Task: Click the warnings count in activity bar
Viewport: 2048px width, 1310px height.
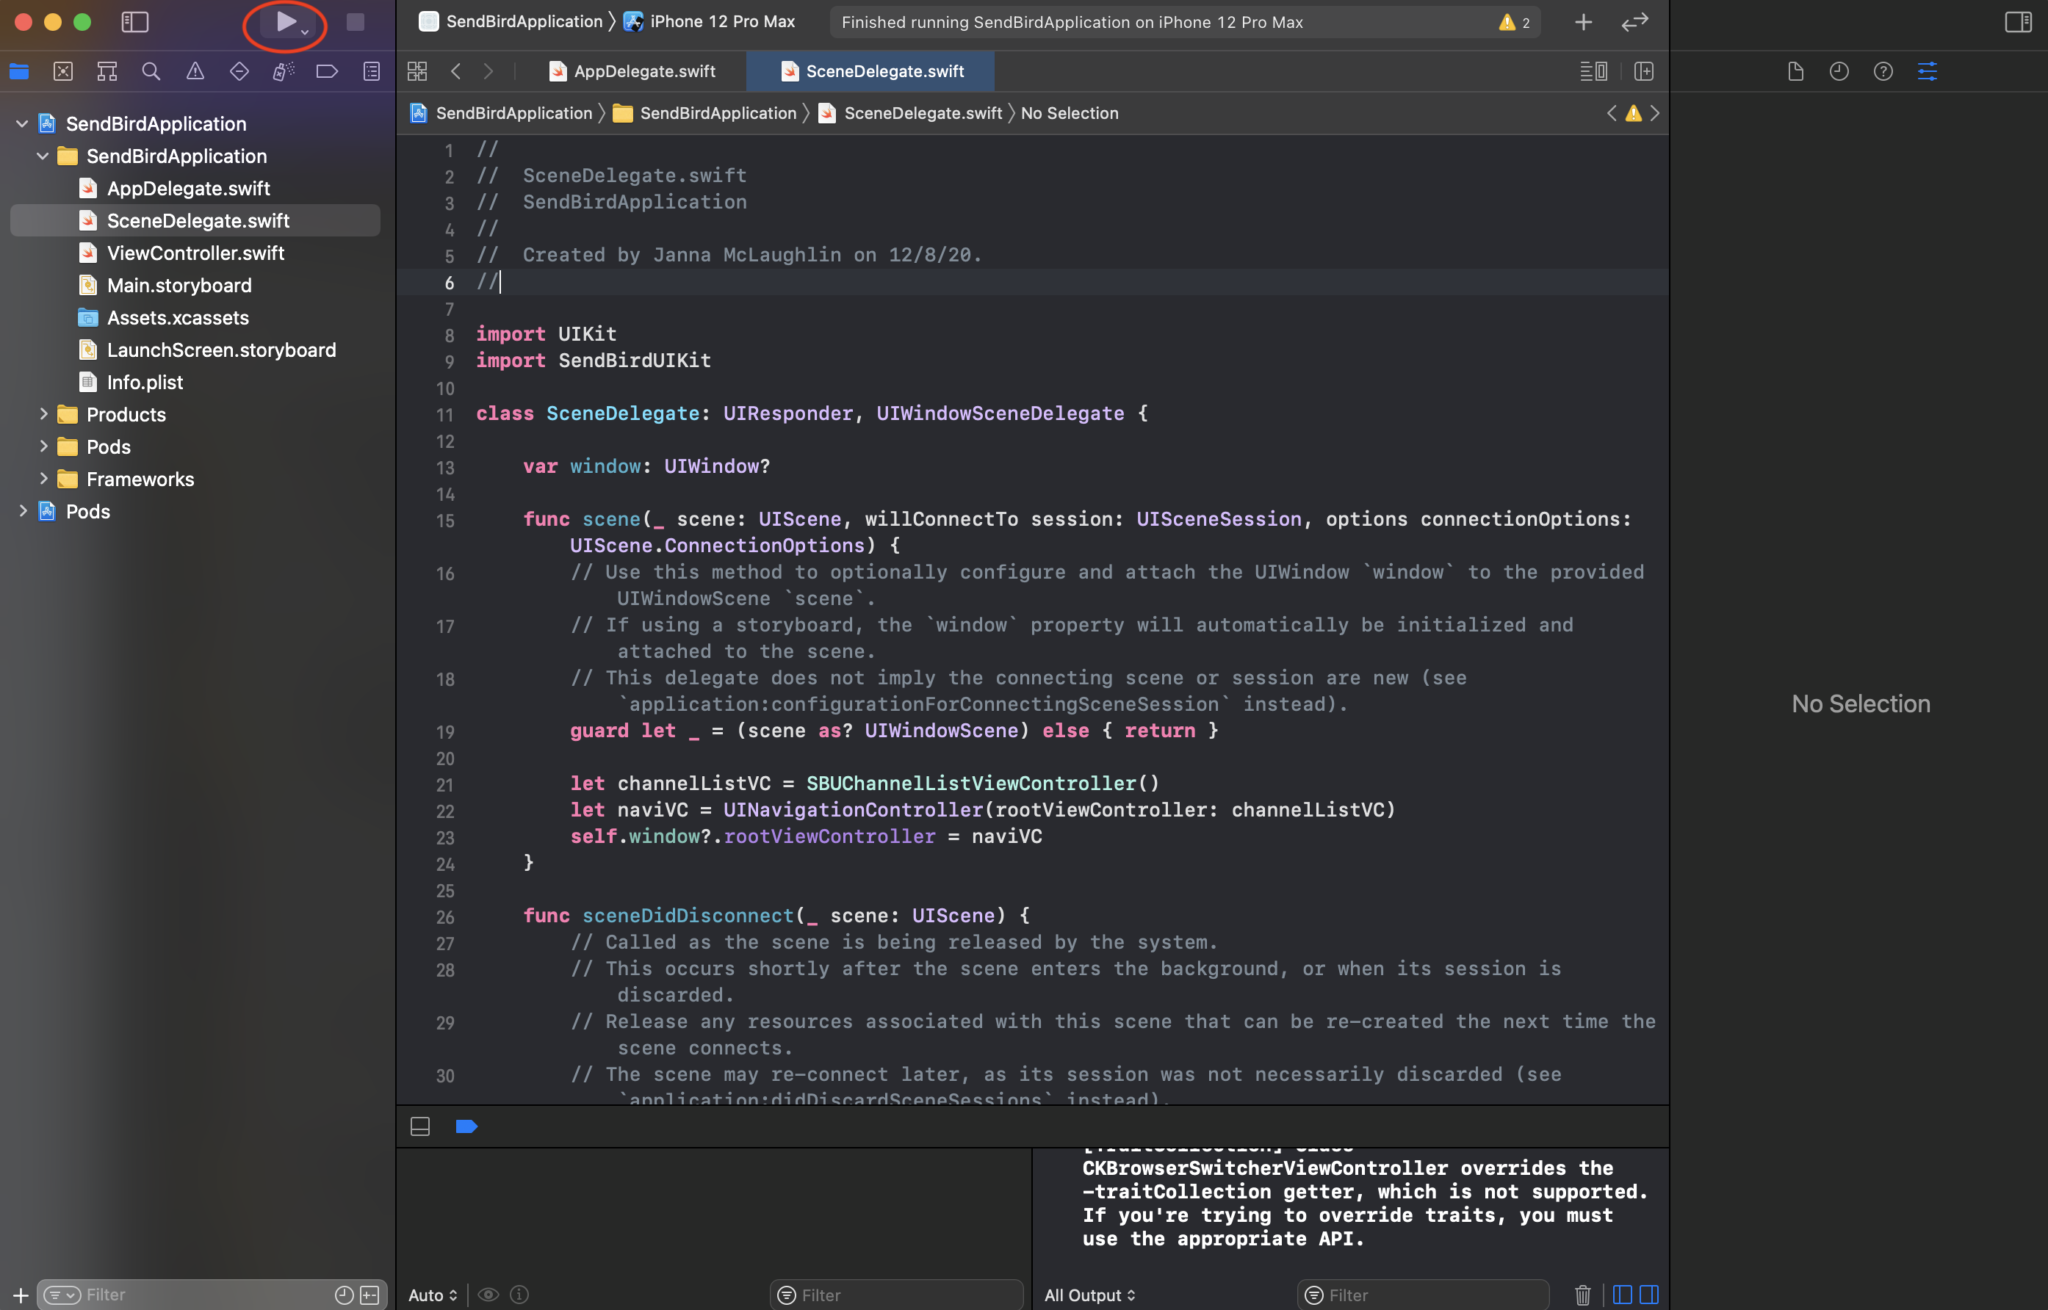Action: pyautogui.click(x=1515, y=22)
